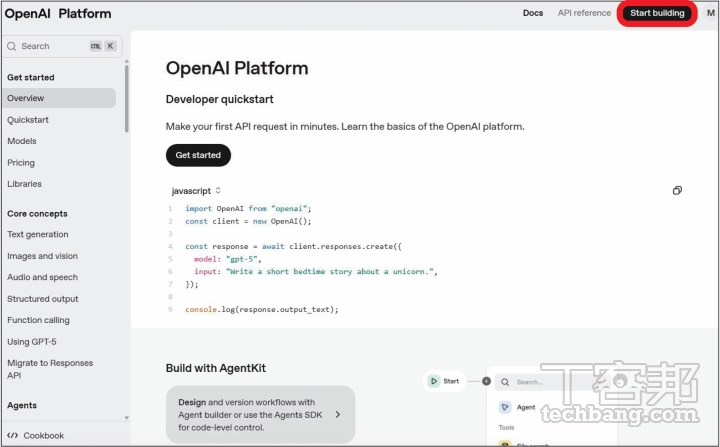Click the sidebar scroll up arrow
Viewport: 720px width, 447px height.
pyautogui.click(x=126, y=61)
